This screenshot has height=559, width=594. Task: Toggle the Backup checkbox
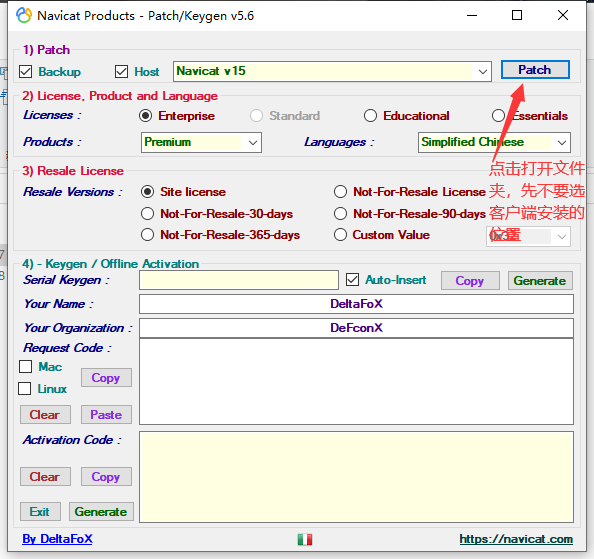tap(25, 71)
